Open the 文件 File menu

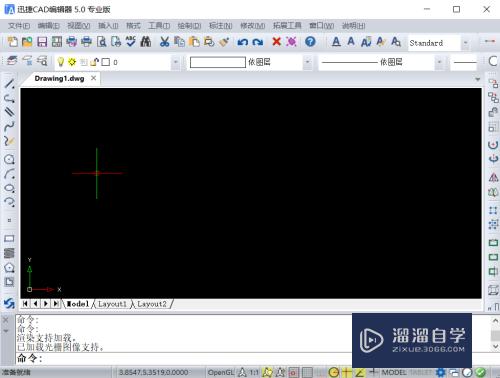pos(19,26)
